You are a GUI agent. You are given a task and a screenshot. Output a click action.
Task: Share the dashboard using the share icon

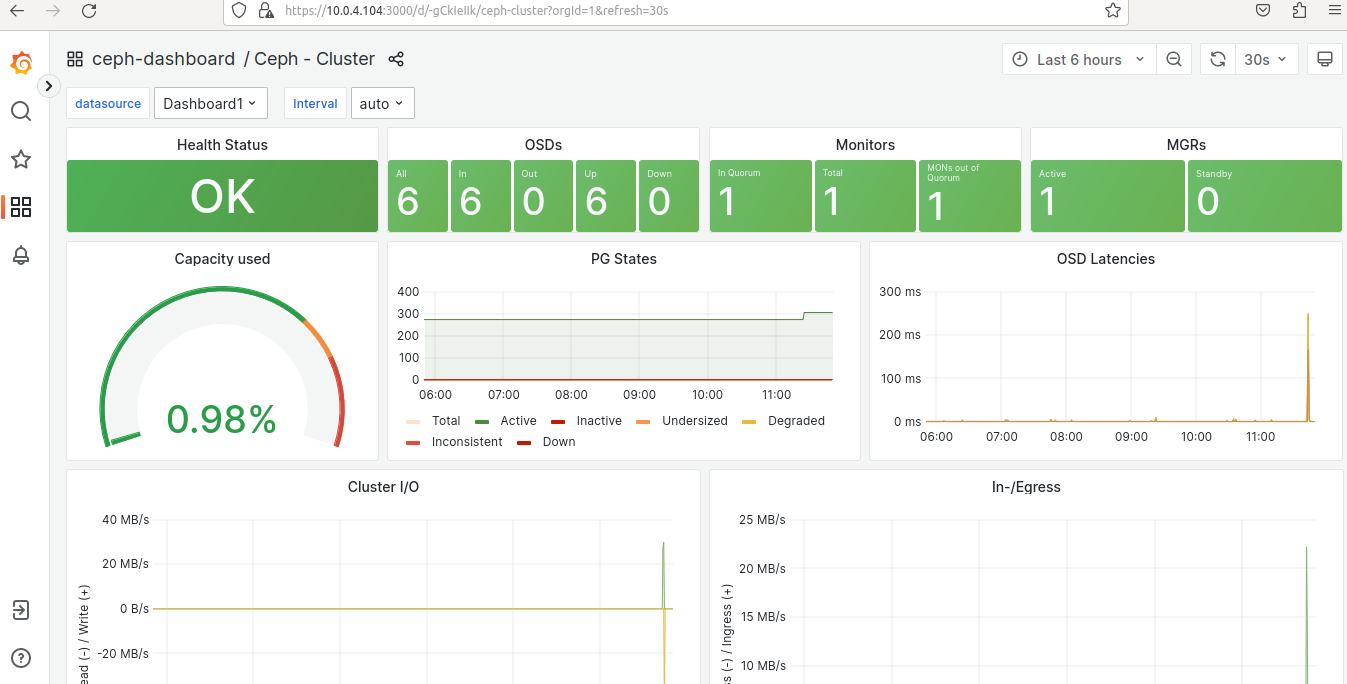(396, 59)
